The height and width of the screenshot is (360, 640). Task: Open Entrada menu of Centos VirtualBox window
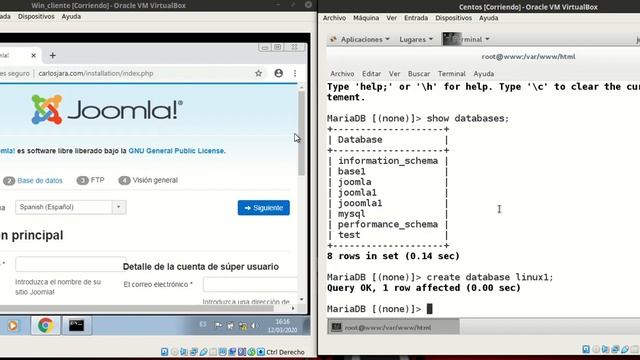(416, 18)
